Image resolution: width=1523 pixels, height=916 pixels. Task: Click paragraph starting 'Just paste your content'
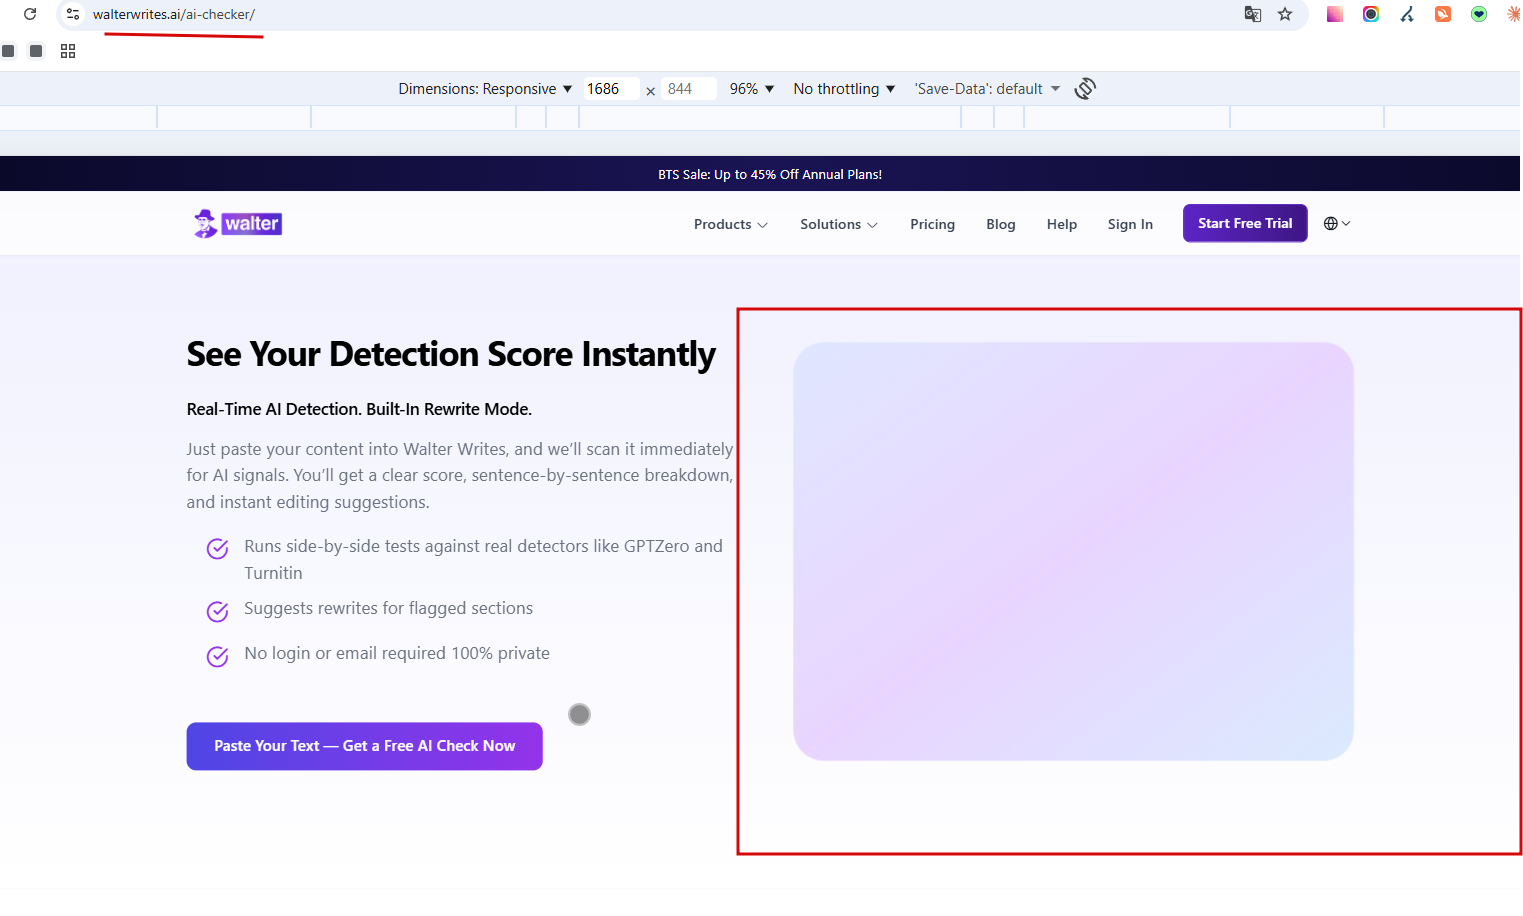(460, 475)
